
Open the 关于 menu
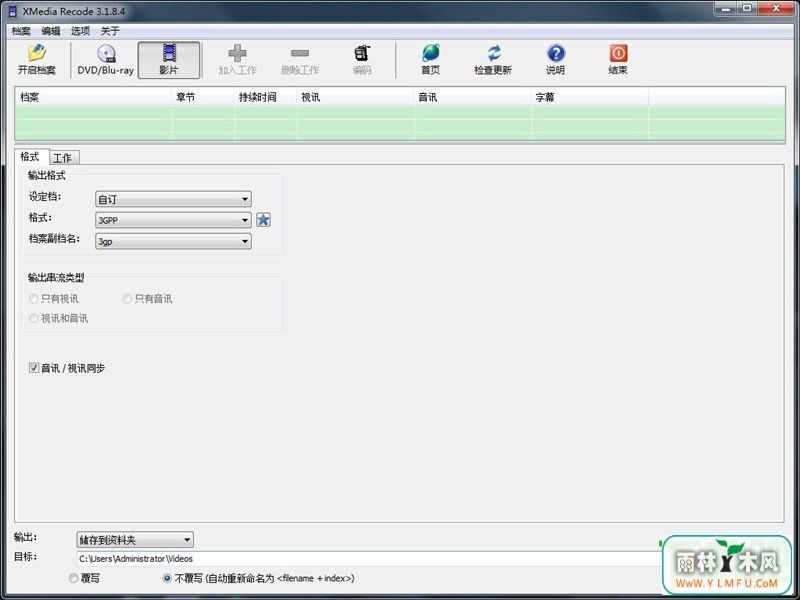(110, 31)
